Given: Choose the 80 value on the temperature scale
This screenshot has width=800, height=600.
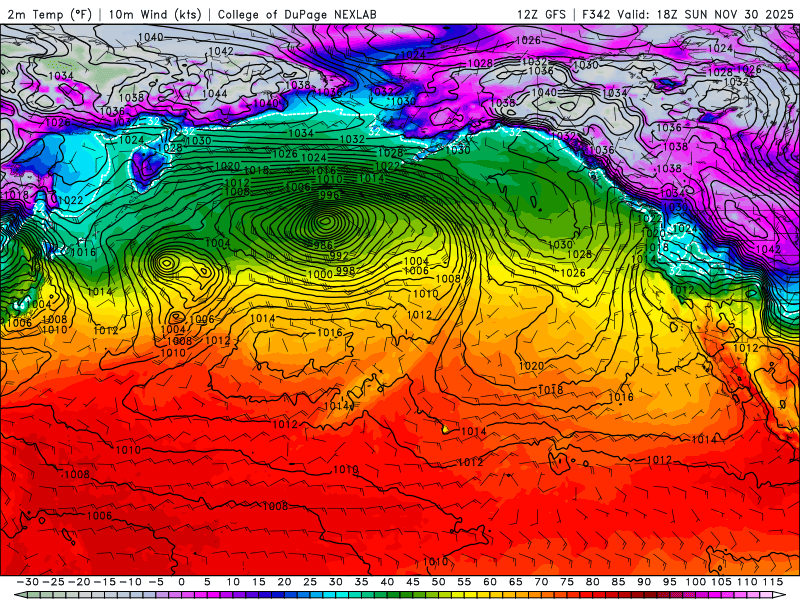Looking at the screenshot, I should (592, 582).
